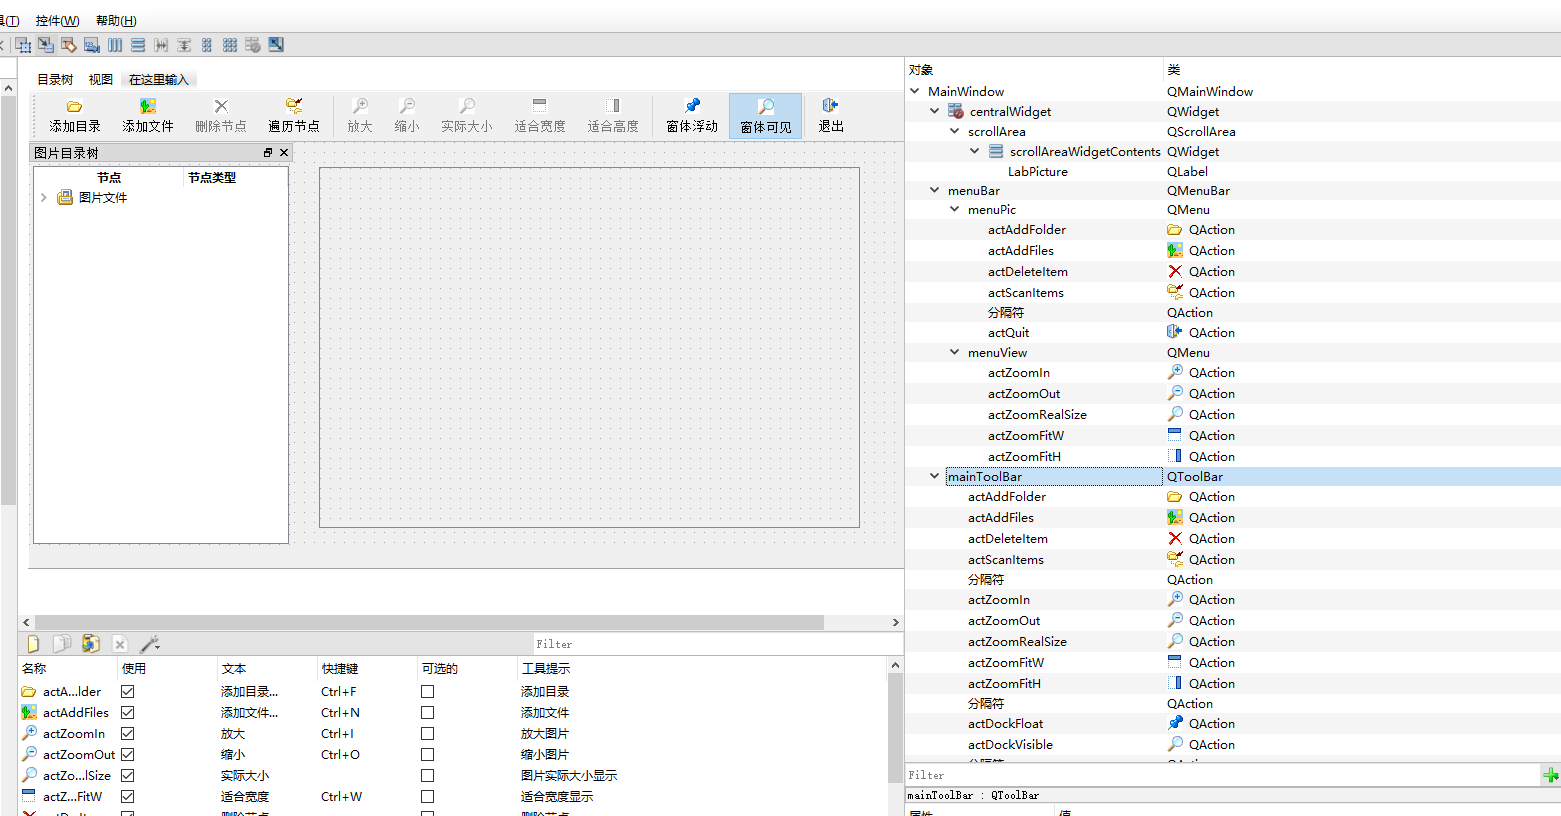This screenshot has height=816, width=1561.
Task: Apply the horizontal layout from the toolbar
Action: click(x=115, y=45)
